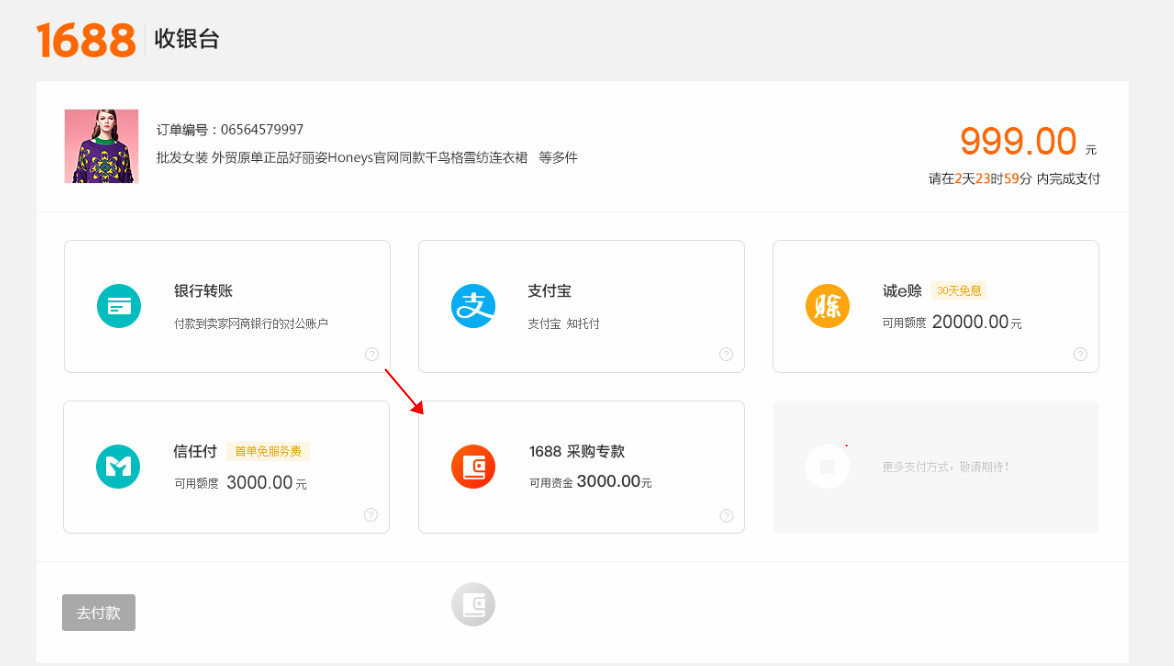This screenshot has width=1174, height=666.
Task: Click the 999.00 payment amount
Action: click(1018, 141)
